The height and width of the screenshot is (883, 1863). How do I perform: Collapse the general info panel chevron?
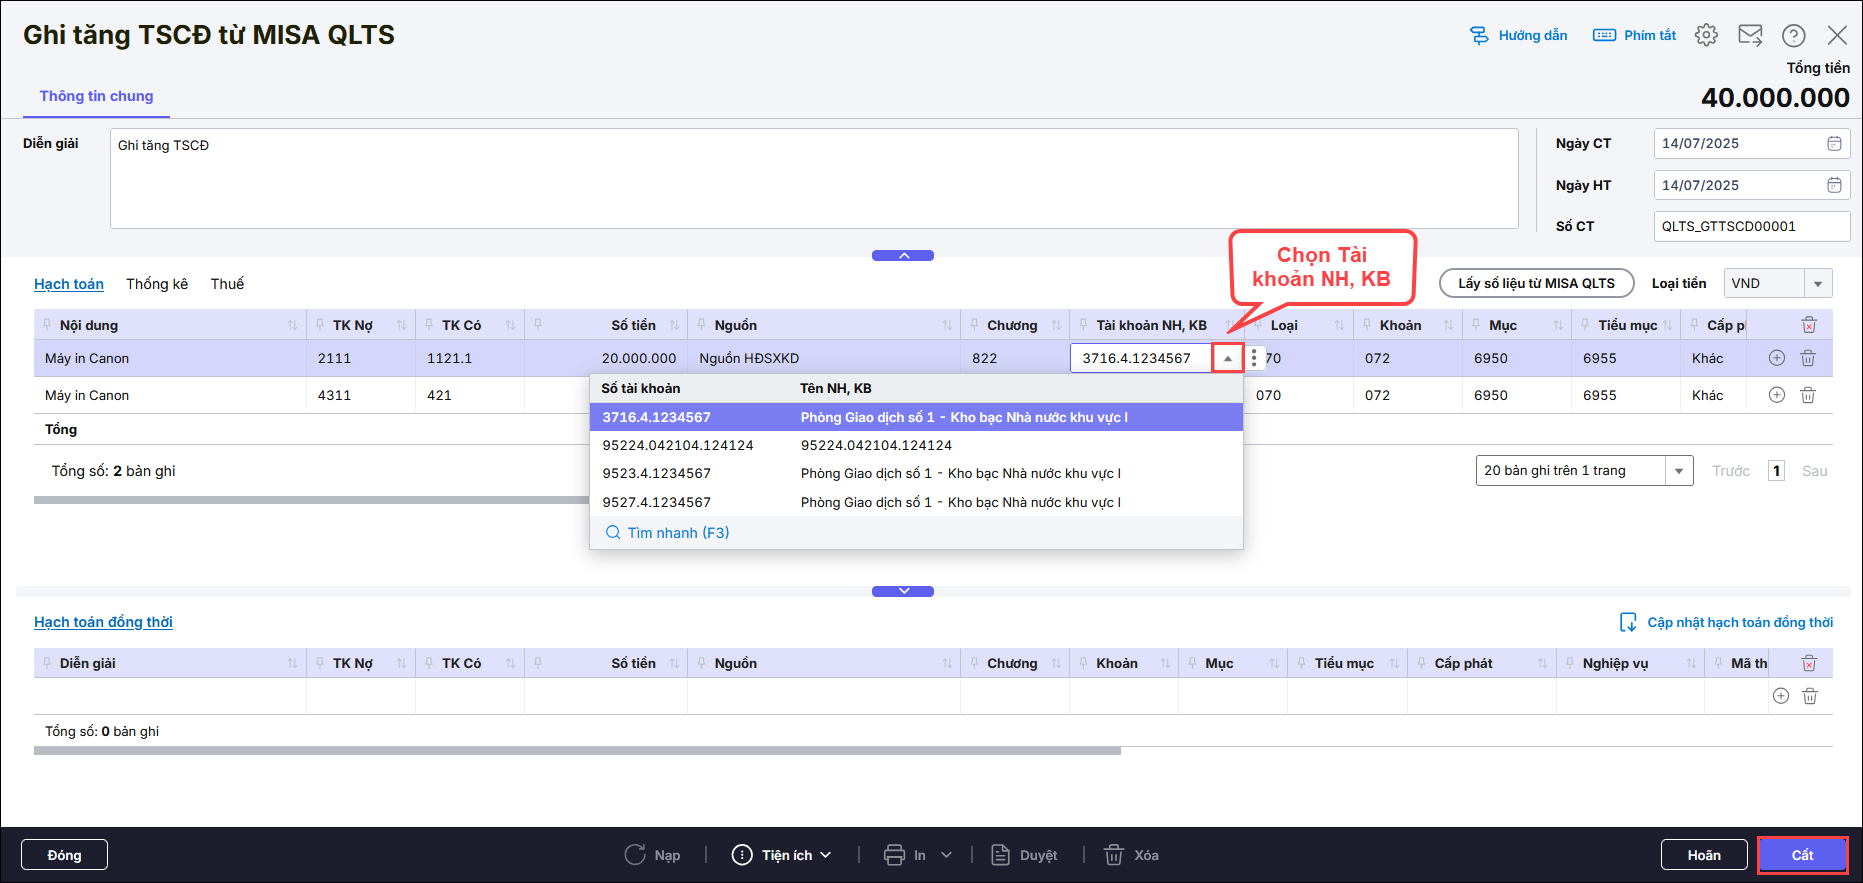click(x=903, y=256)
